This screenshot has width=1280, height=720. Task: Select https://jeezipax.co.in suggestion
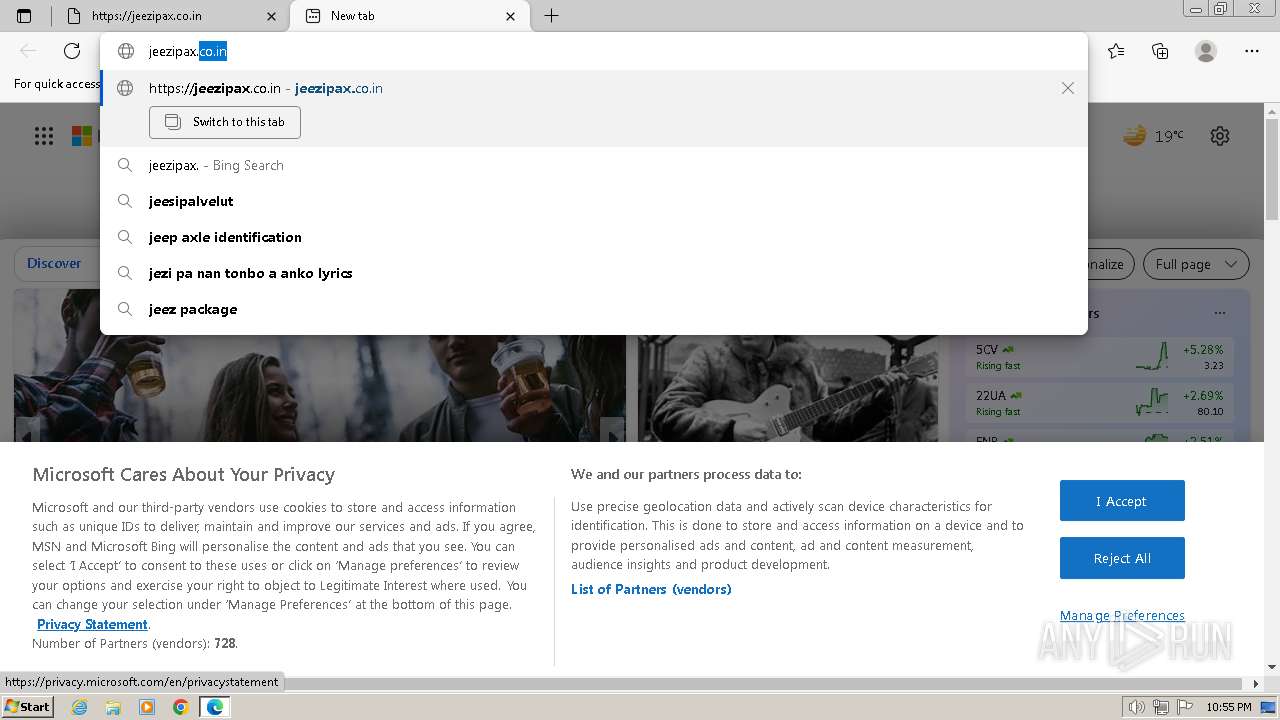click(594, 88)
